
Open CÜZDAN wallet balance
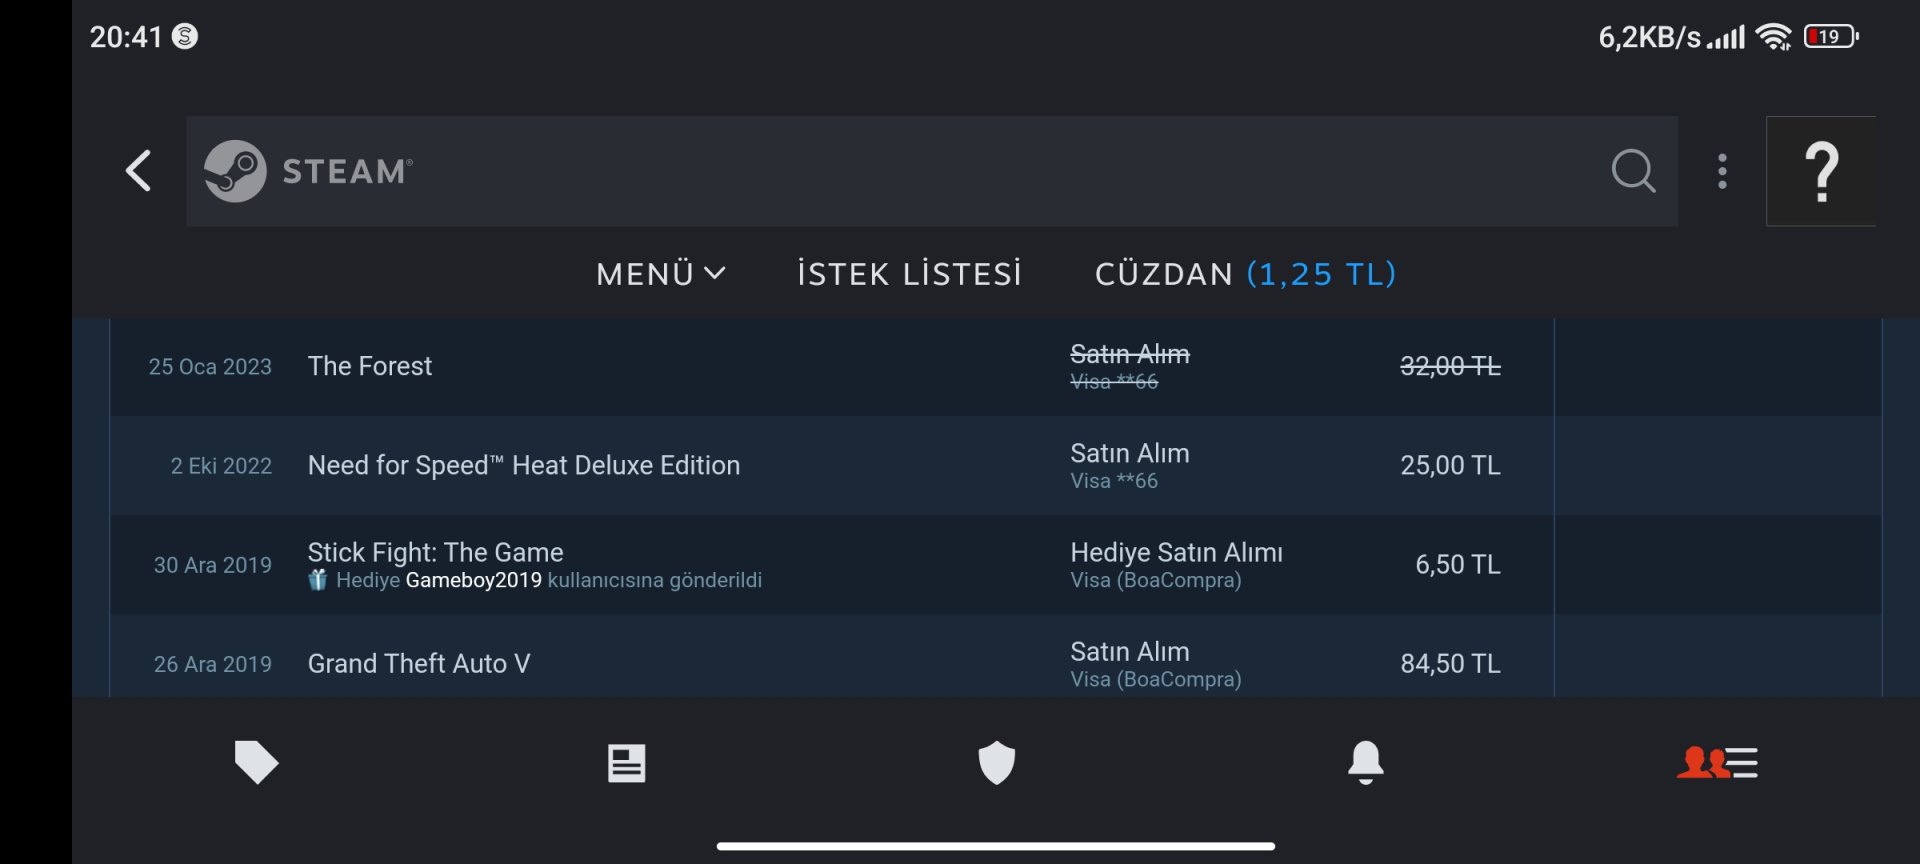(1246, 274)
